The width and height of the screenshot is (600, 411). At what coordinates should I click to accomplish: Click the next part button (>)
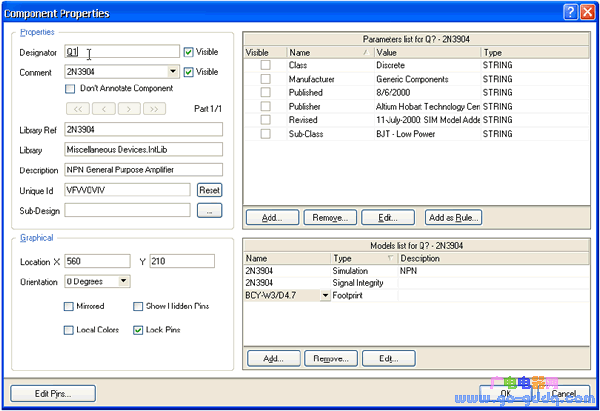pos(128,108)
